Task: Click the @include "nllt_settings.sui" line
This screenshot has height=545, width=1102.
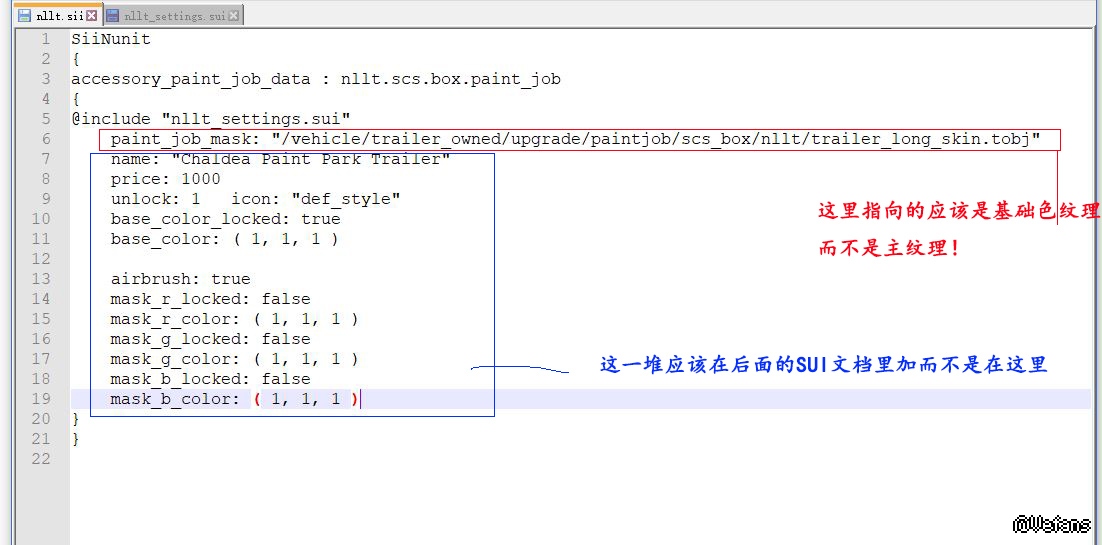Action: [x=211, y=119]
